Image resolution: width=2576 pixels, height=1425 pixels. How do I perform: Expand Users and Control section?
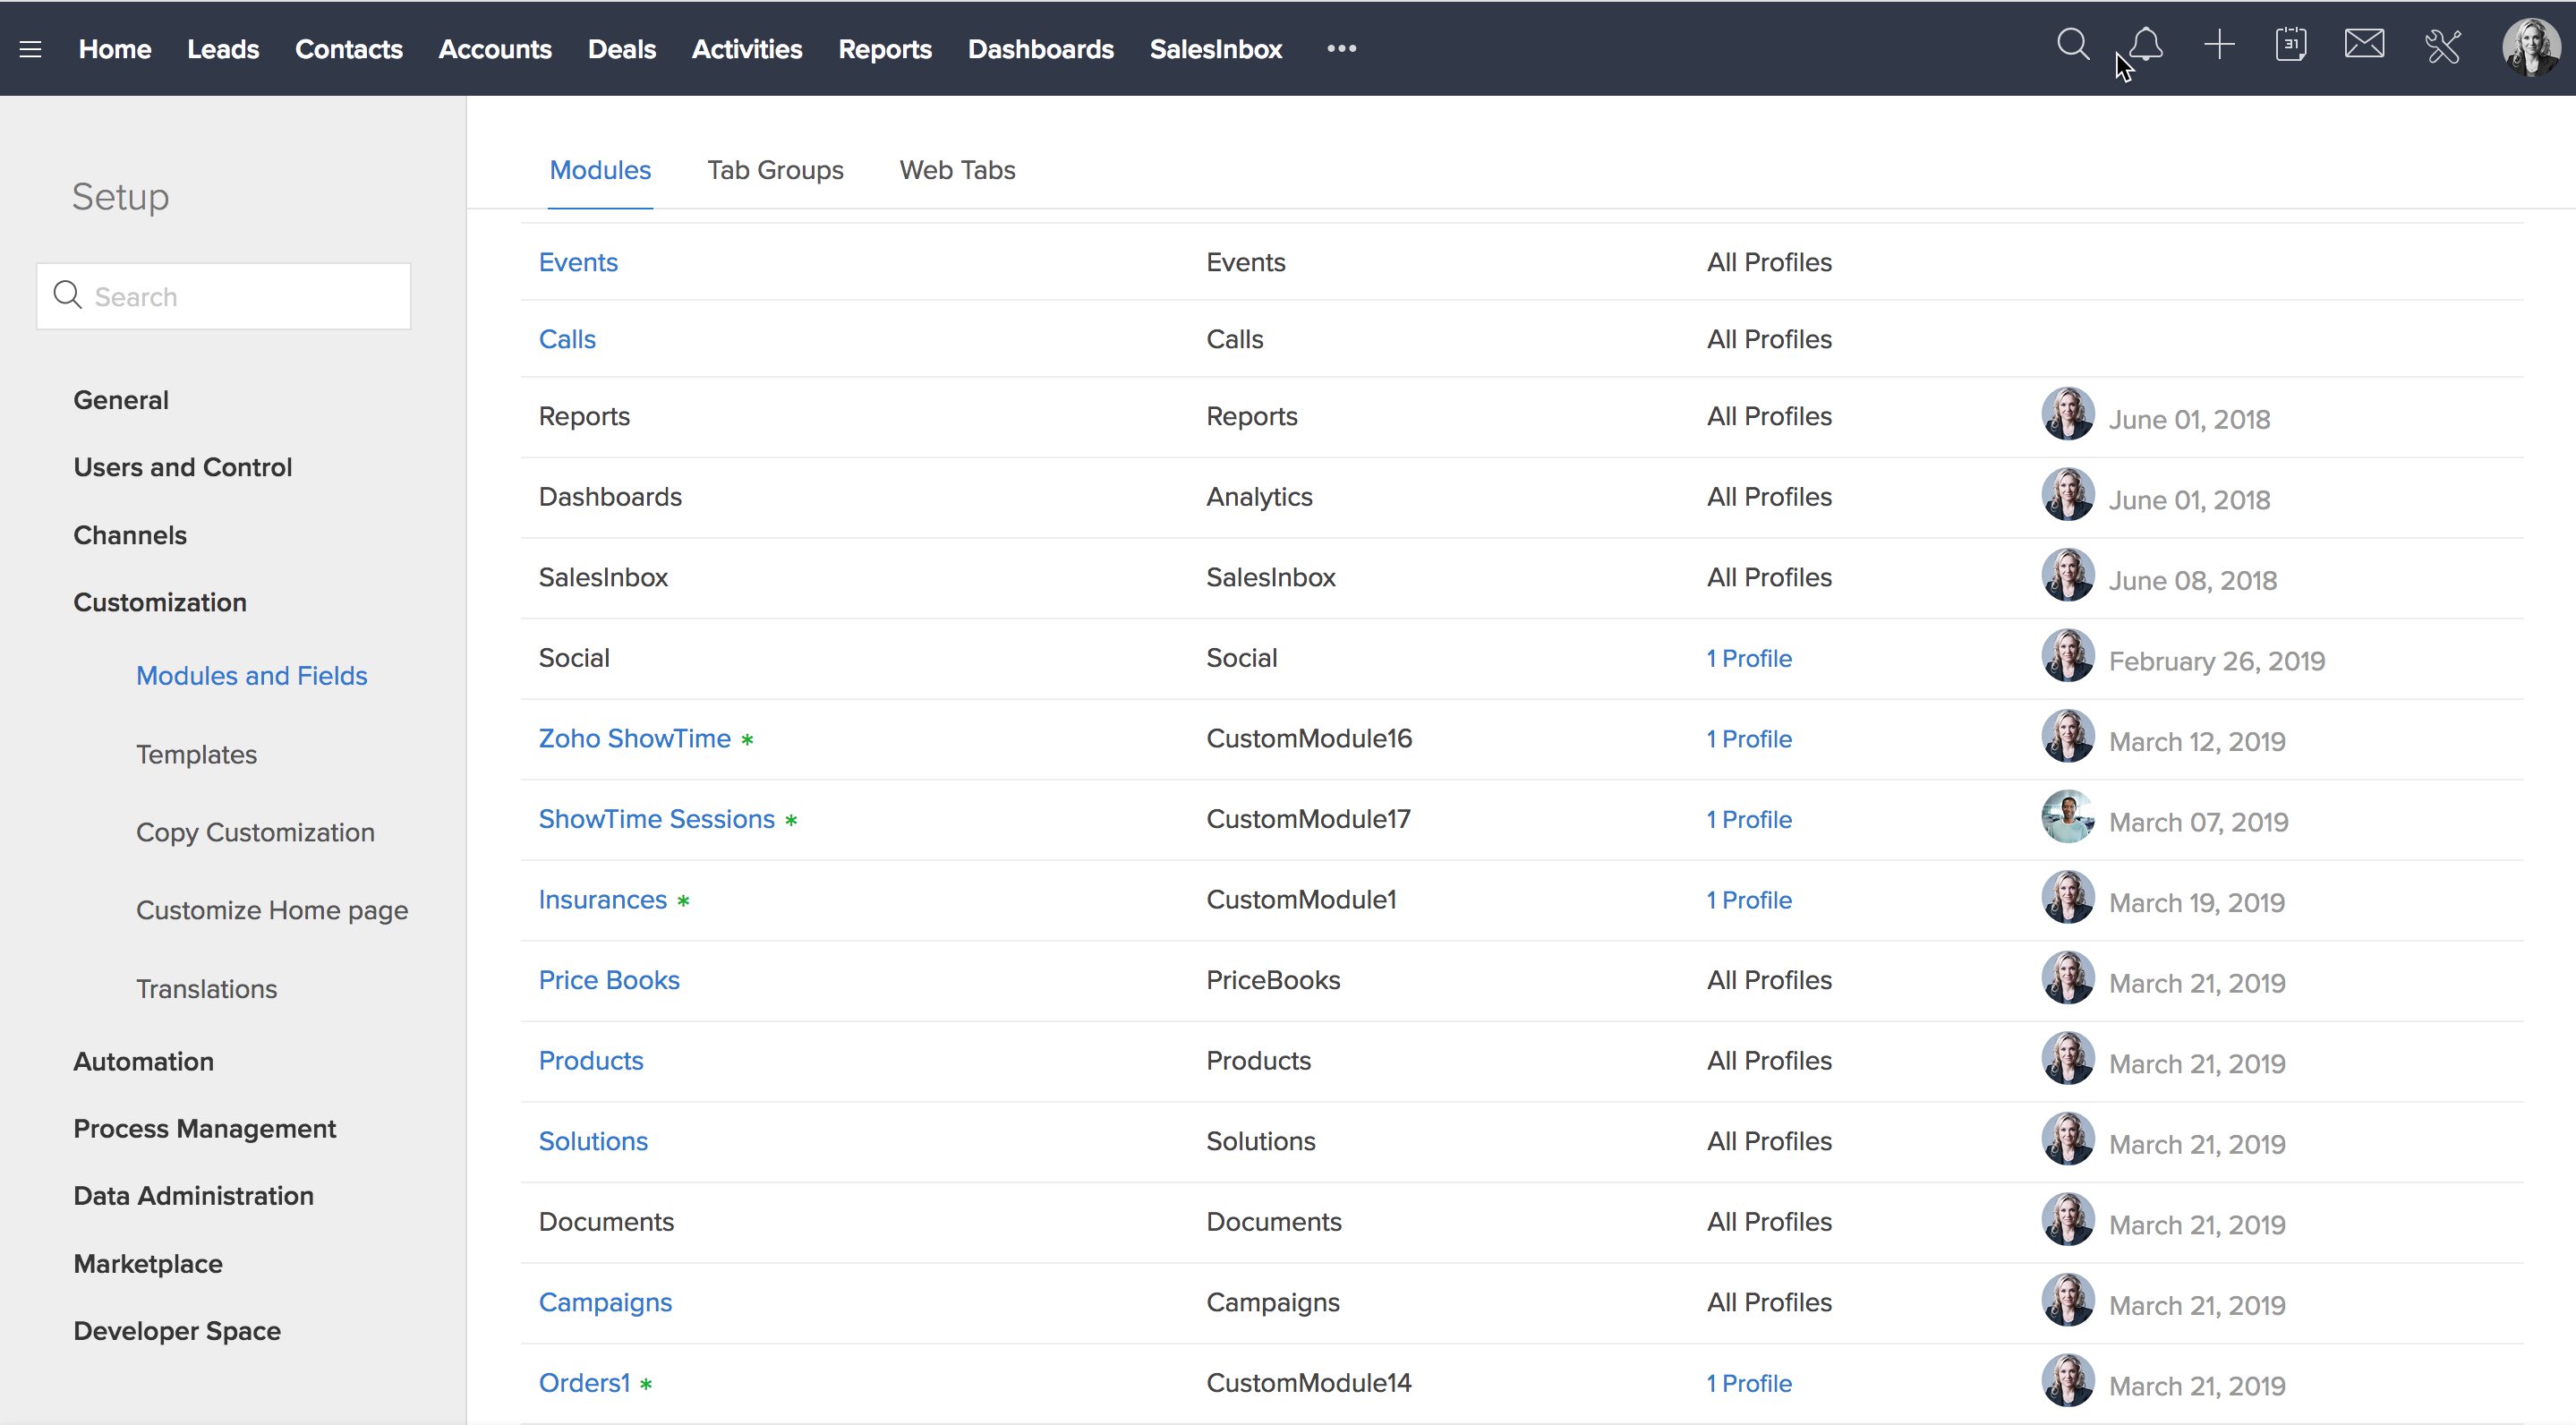182,467
